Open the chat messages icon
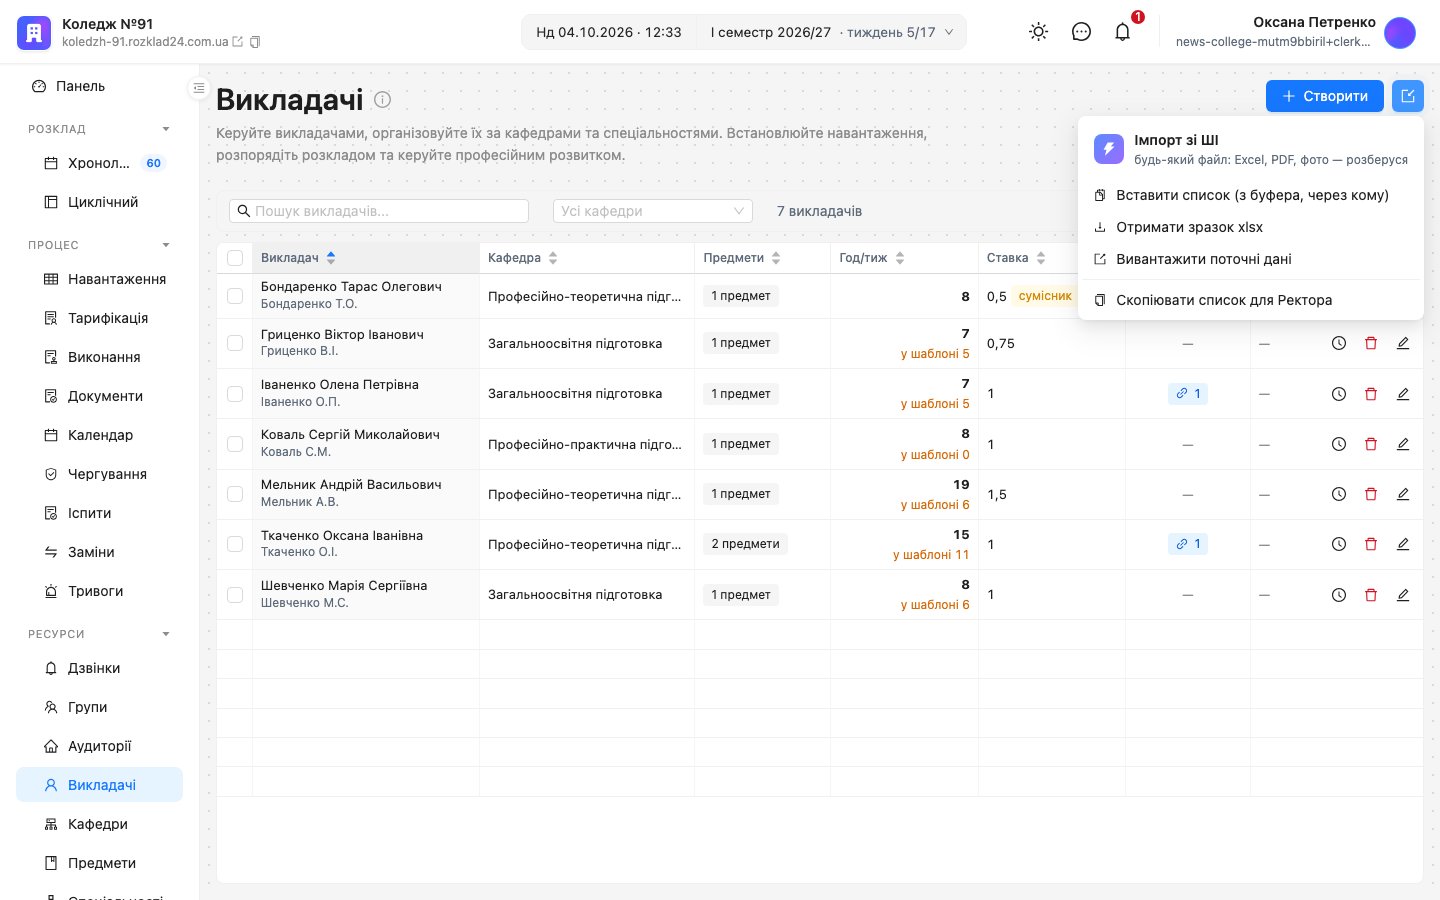This screenshot has height=900, width=1440. (x=1081, y=32)
